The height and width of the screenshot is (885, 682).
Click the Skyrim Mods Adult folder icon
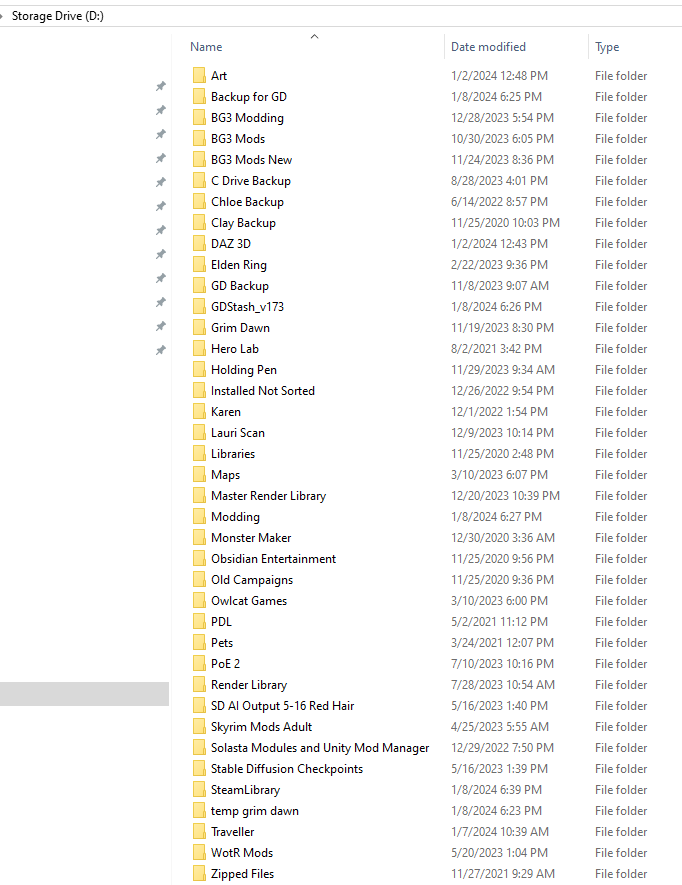[199, 726]
